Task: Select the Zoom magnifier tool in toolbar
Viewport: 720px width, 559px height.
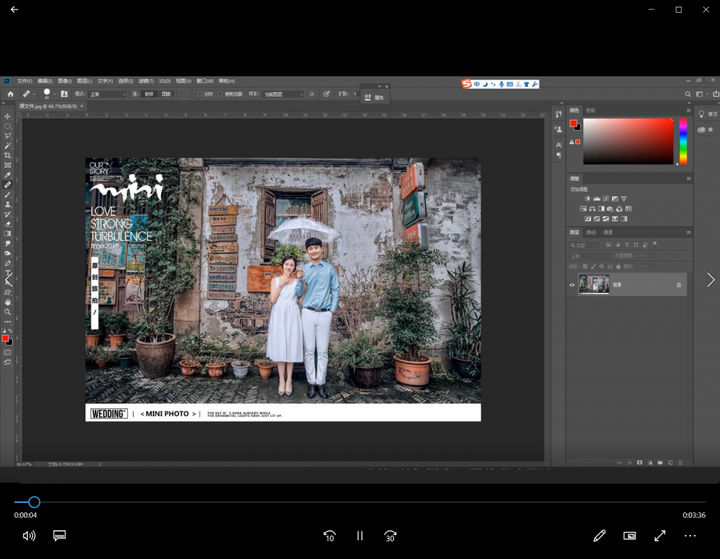Action: [8, 312]
